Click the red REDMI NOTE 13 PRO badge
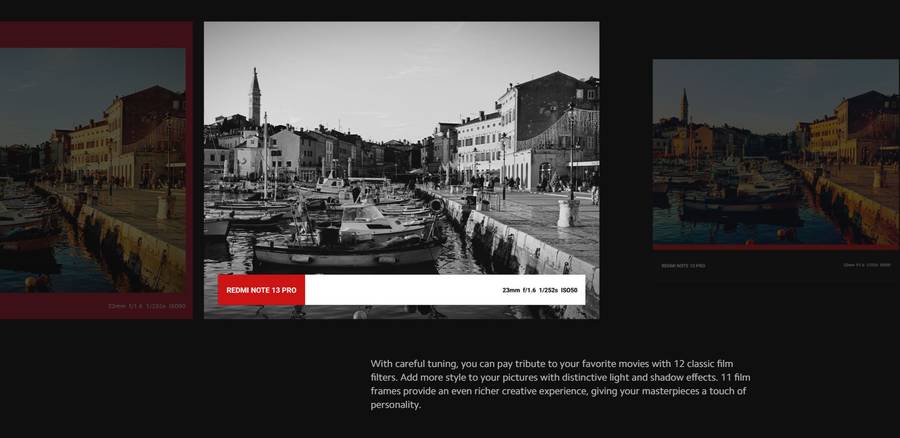The width and height of the screenshot is (900, 438). pos(261,290)
